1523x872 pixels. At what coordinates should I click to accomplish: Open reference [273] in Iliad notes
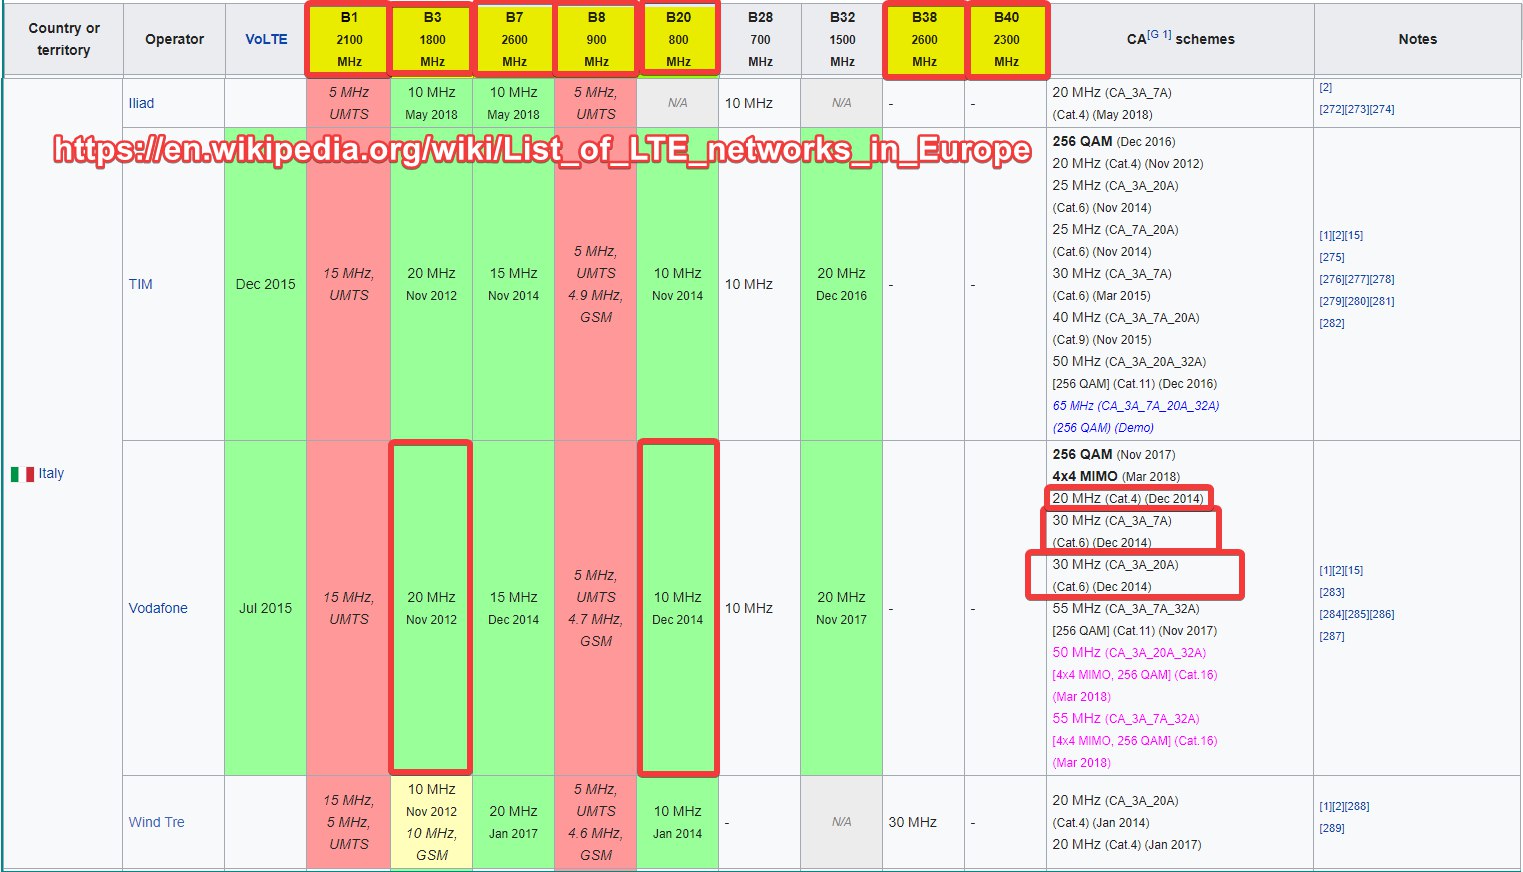click(x=1357, y=109)
